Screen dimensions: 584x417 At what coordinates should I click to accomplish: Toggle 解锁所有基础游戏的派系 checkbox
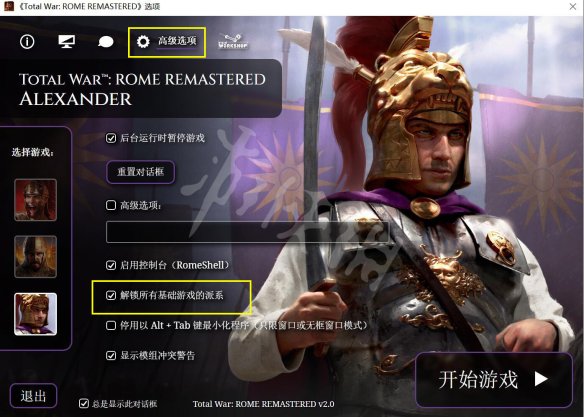(x=111, y=295)
